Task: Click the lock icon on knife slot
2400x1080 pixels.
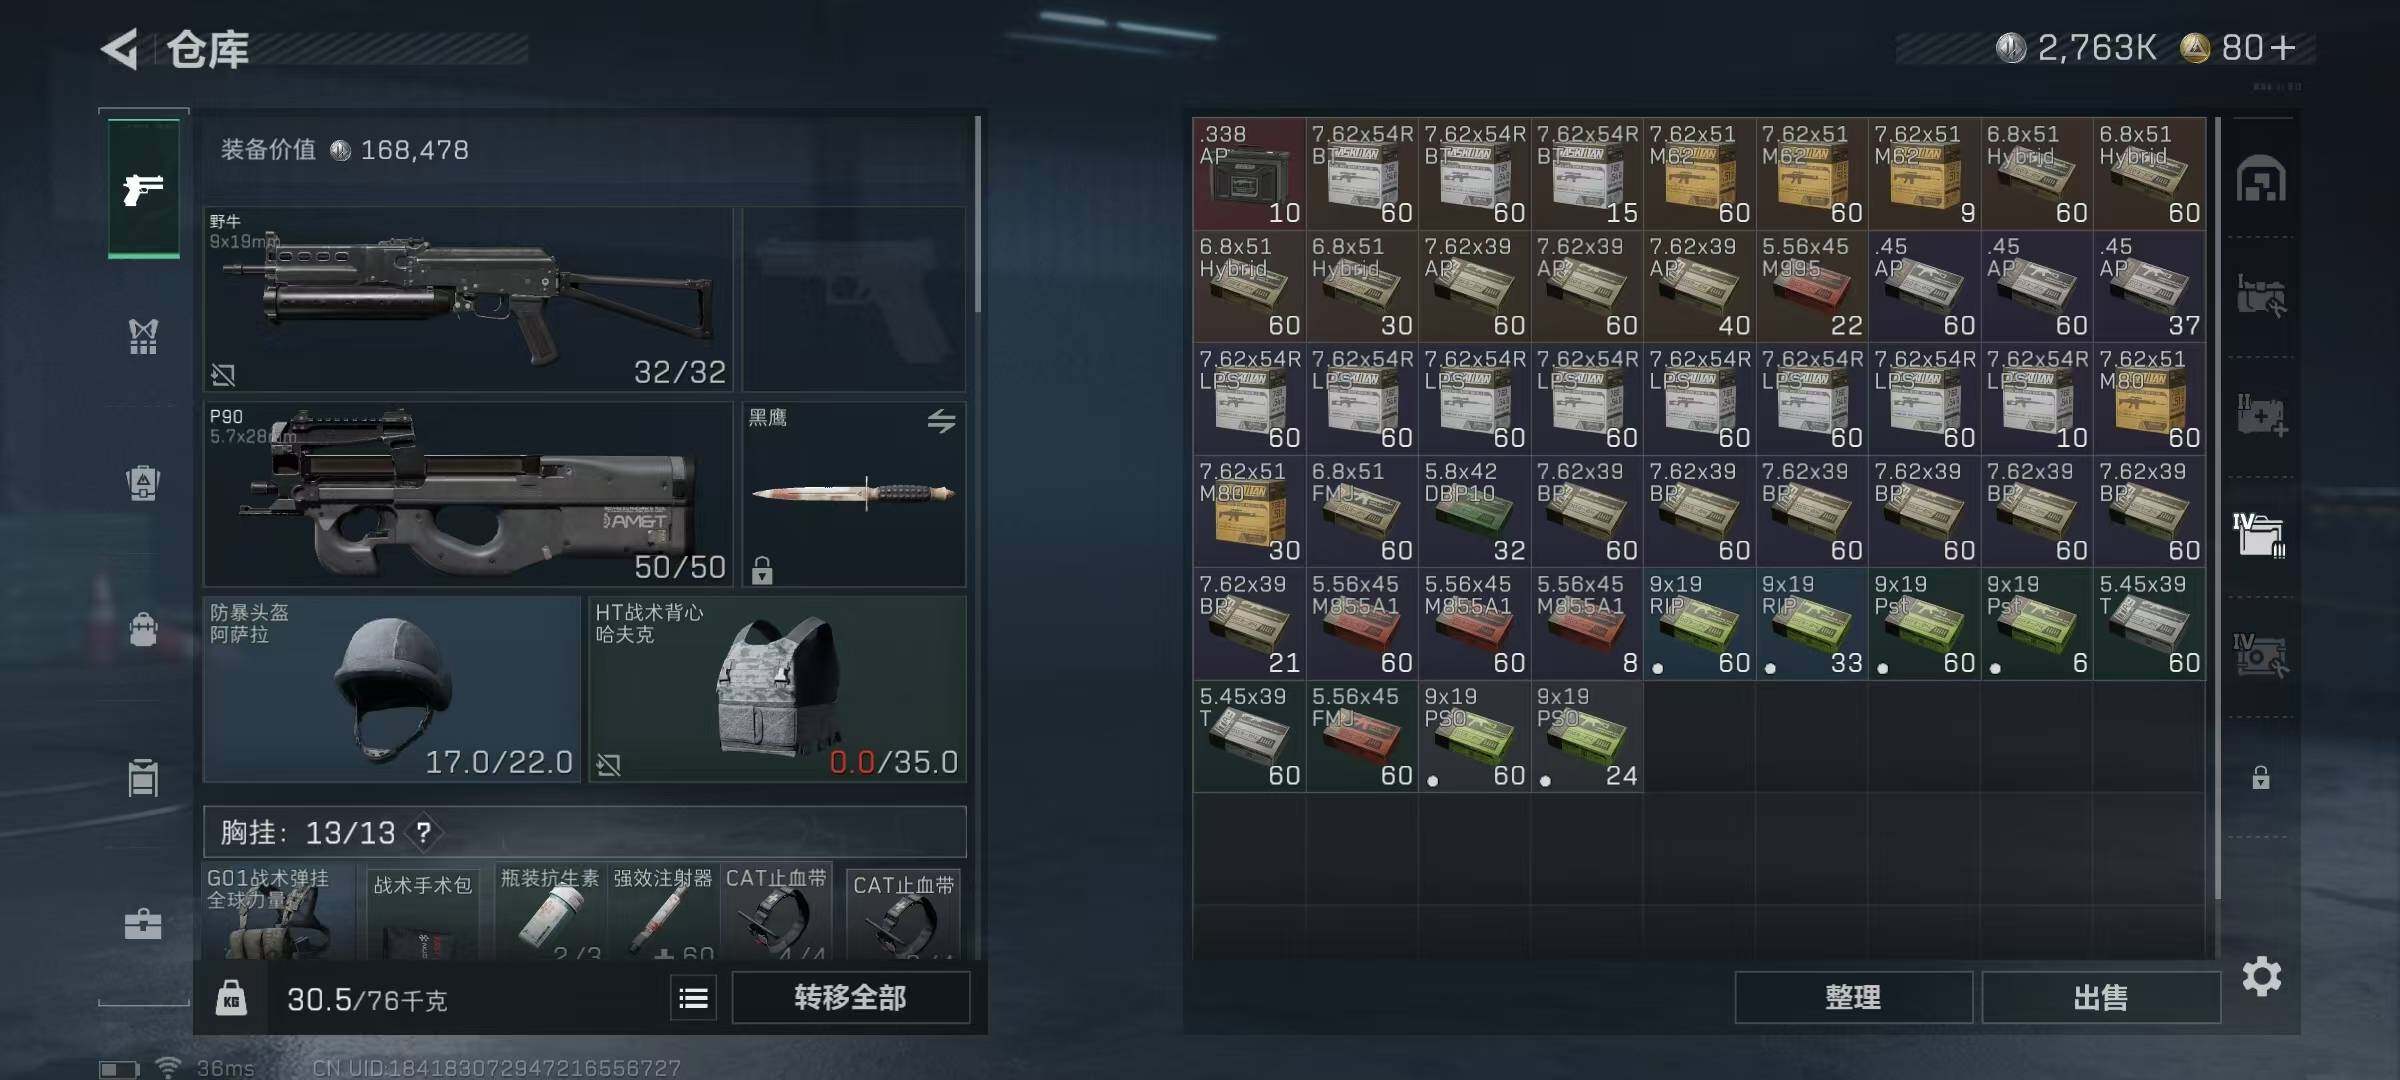Action: pos(762,570)
